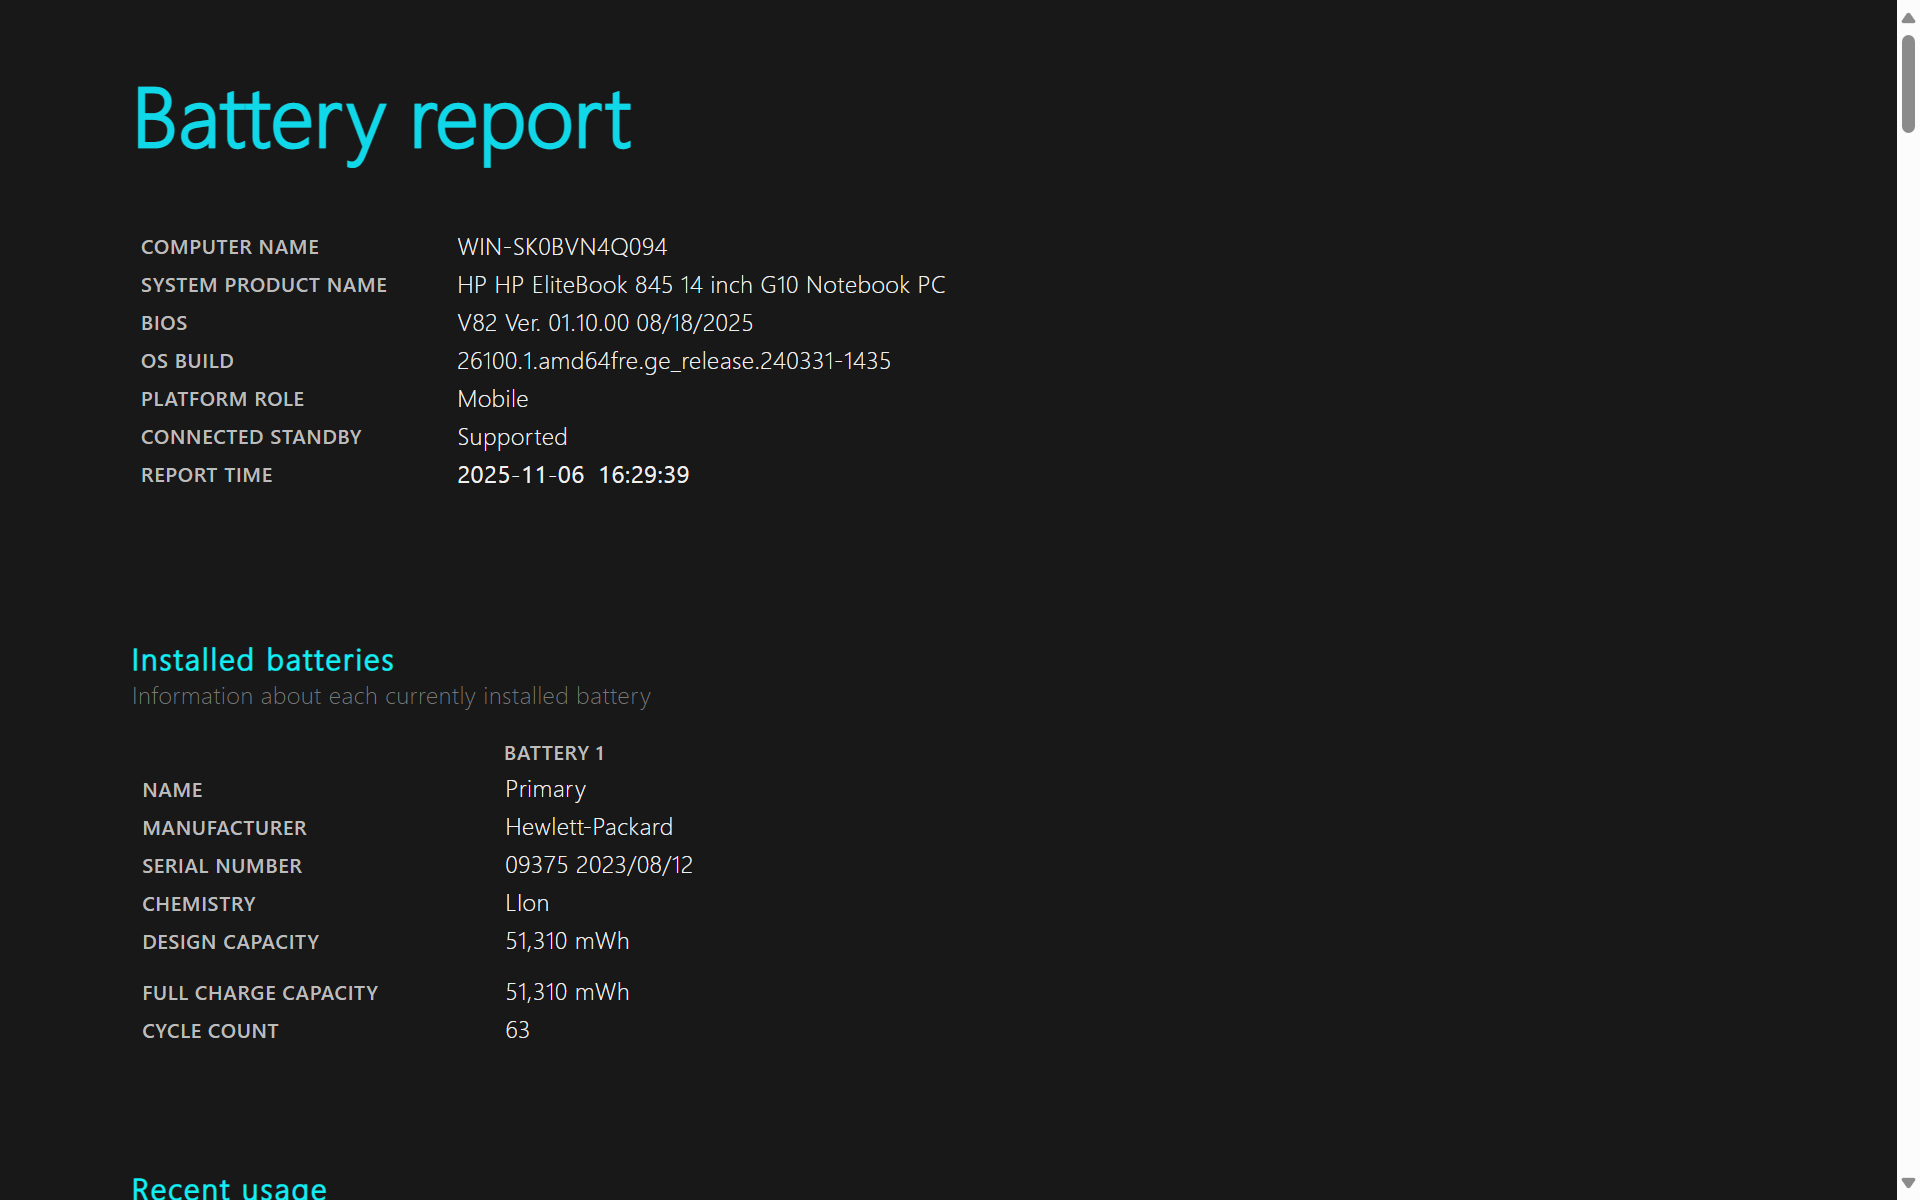This screenshot has height=1200, width=1920.
Task: Click the computer name WIN-SK0BVN4Q094
Action: [562, 247]
